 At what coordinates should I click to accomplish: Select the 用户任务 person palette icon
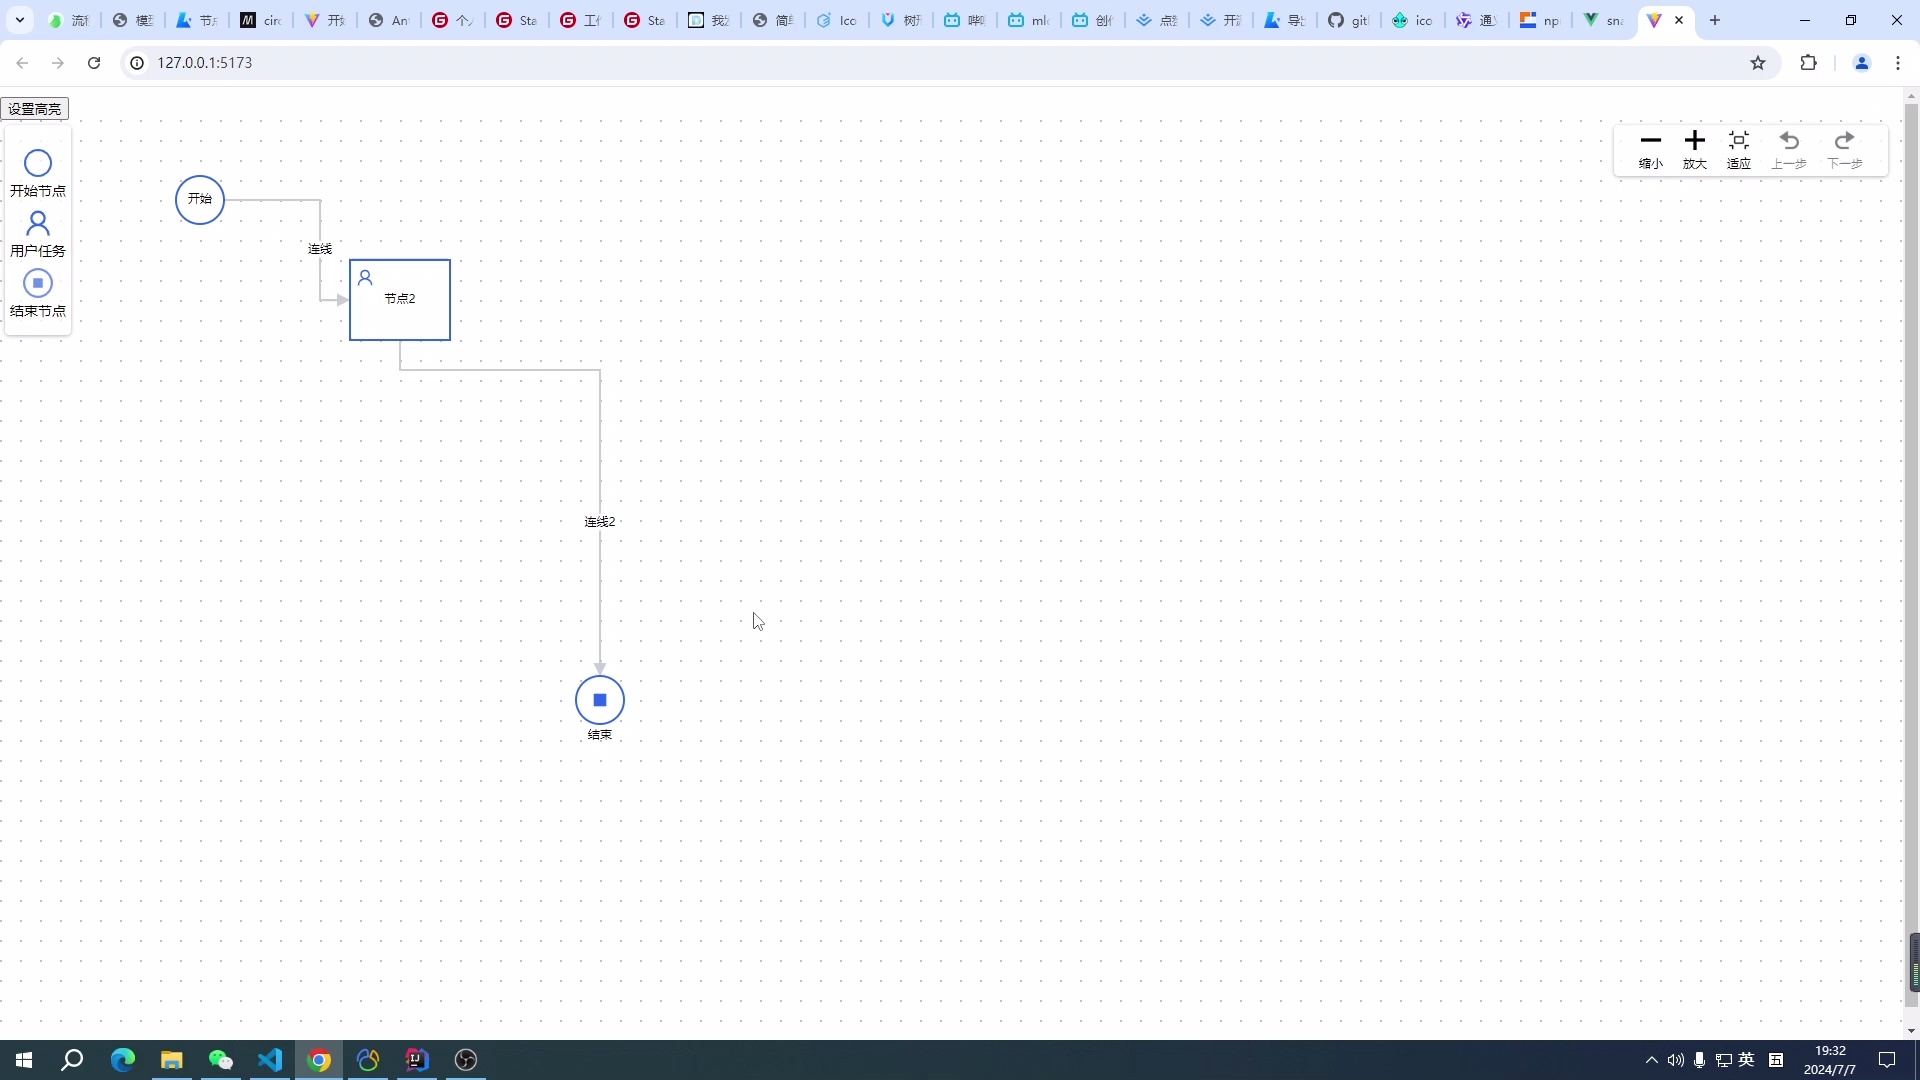click(x=38, y=223)
